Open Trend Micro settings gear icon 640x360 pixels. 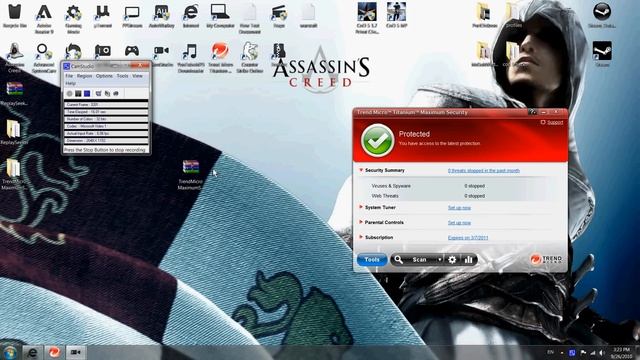452,260
